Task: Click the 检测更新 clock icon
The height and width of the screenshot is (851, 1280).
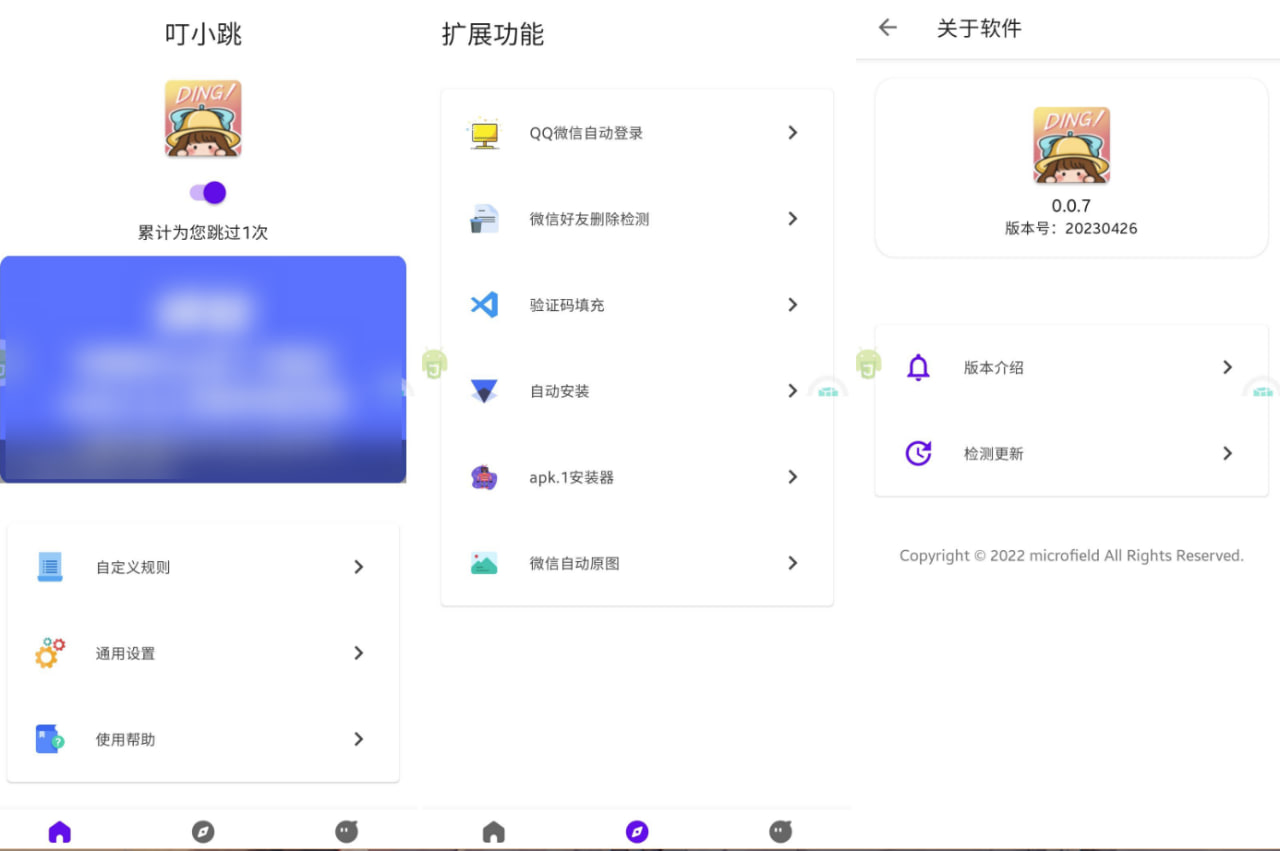Action: [x=918, y=453]
